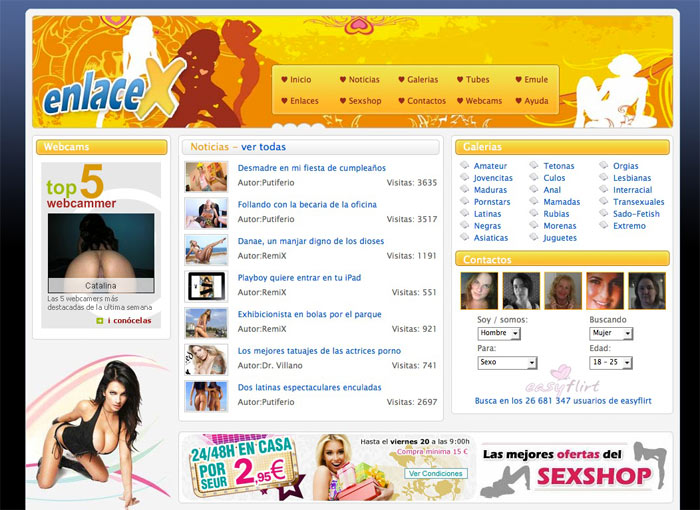Open the Maduras gallery link
700x510 pixels.
click(x=490, y=190)
